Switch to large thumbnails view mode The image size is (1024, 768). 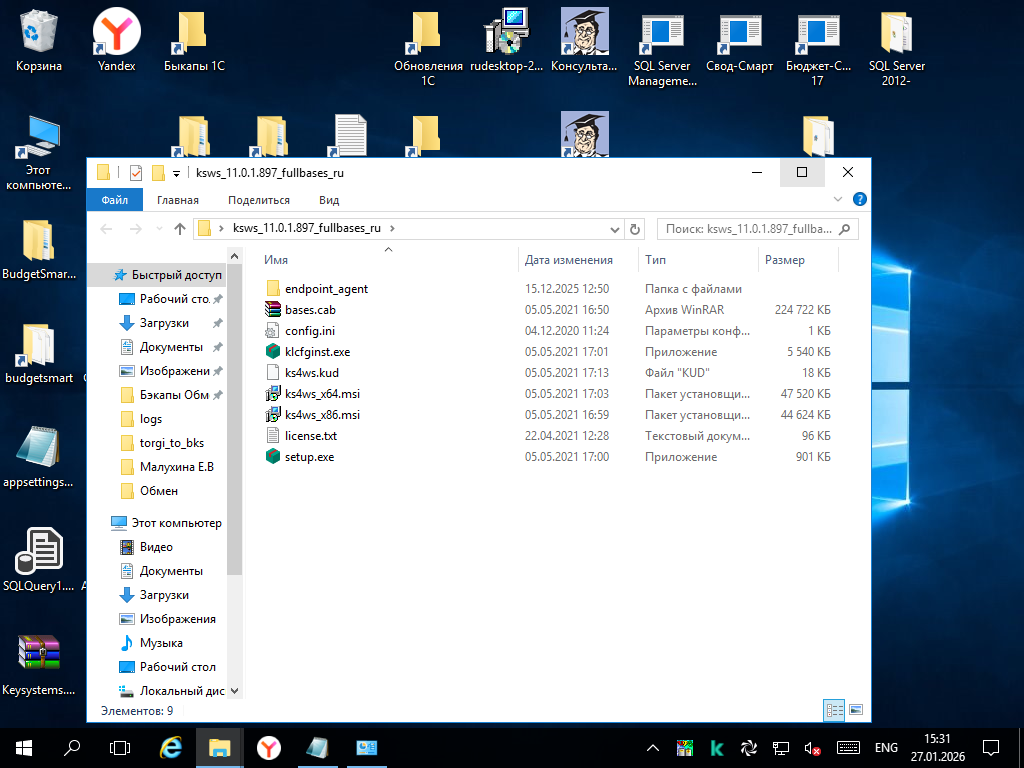(x=855, y=710)
